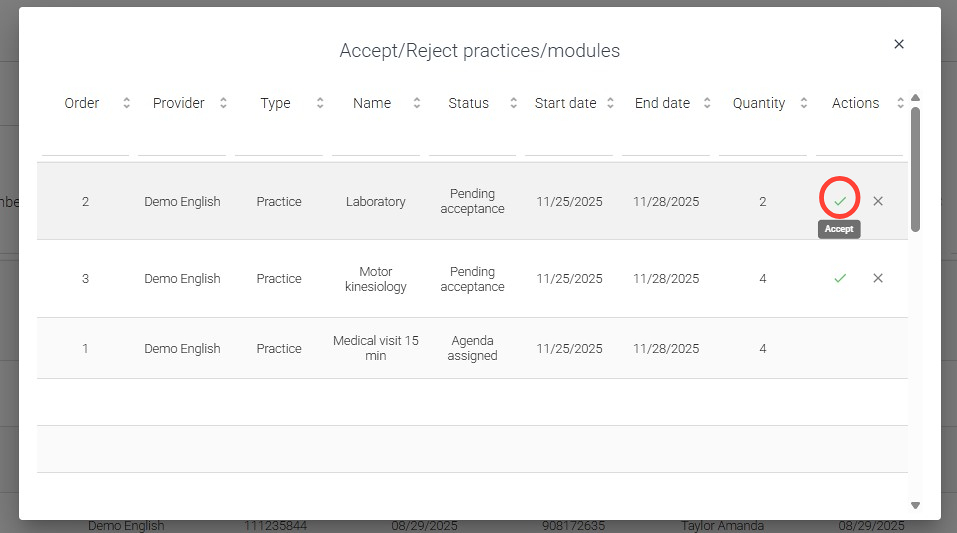
Task: Sort table by Order column arrows
Action: [126, 103]
